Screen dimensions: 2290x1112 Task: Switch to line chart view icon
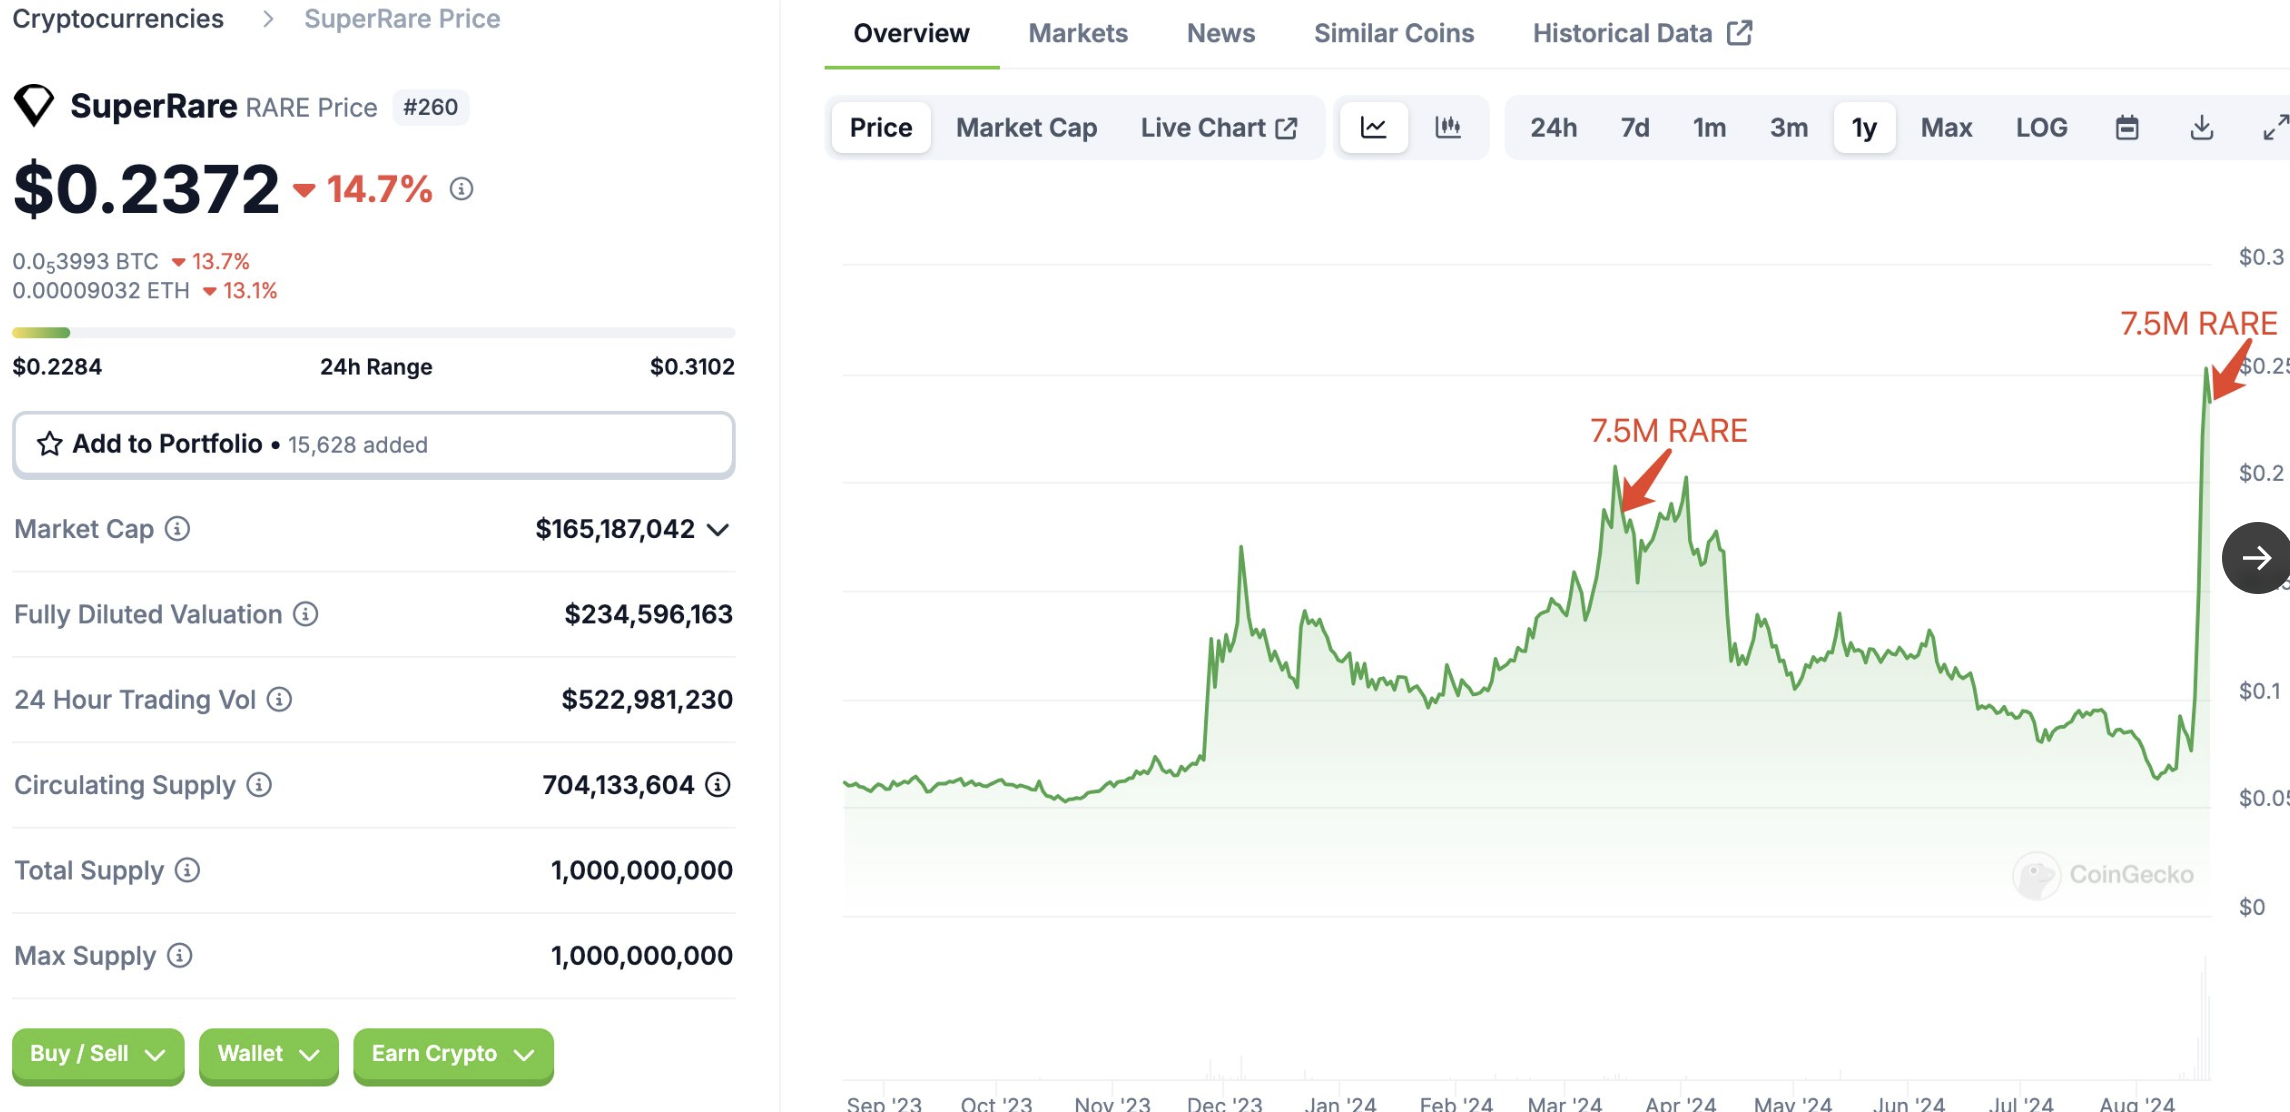click(1374, 127)
